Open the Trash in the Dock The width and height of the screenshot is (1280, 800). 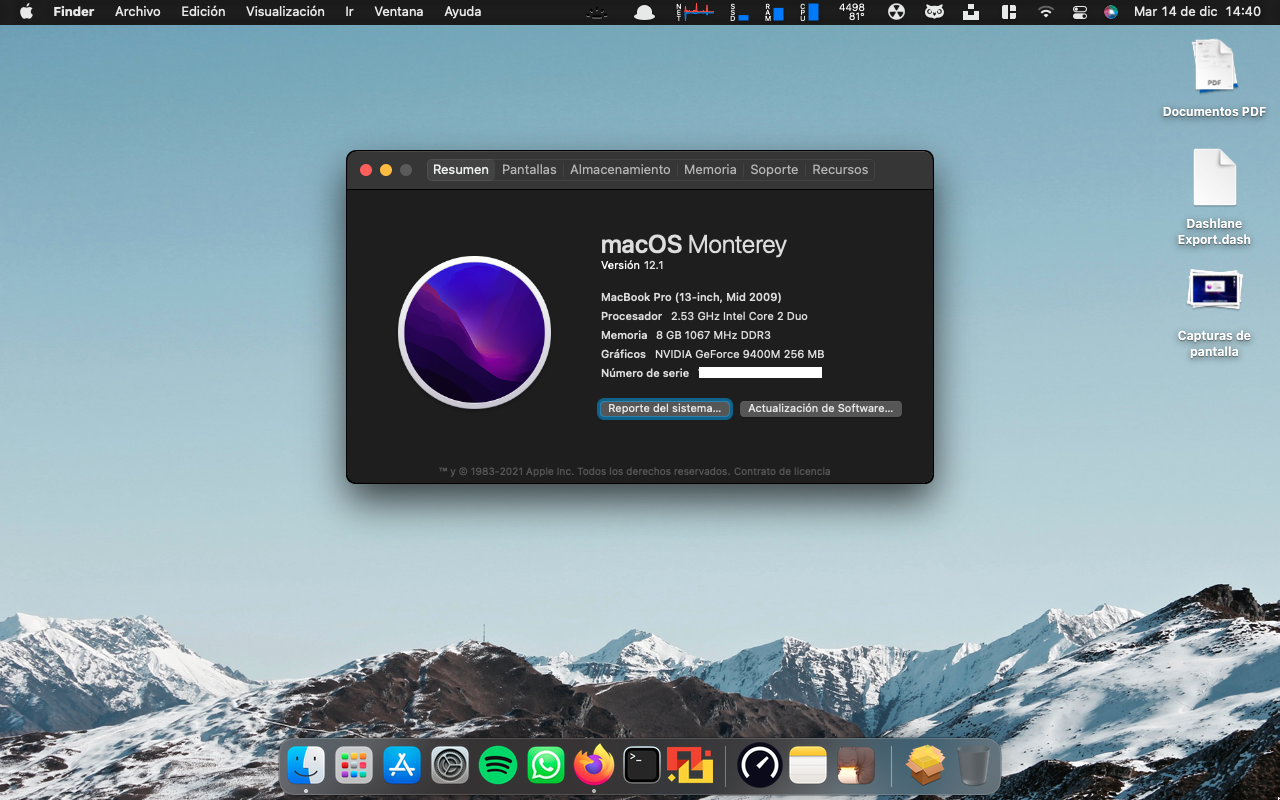[974, 766]
